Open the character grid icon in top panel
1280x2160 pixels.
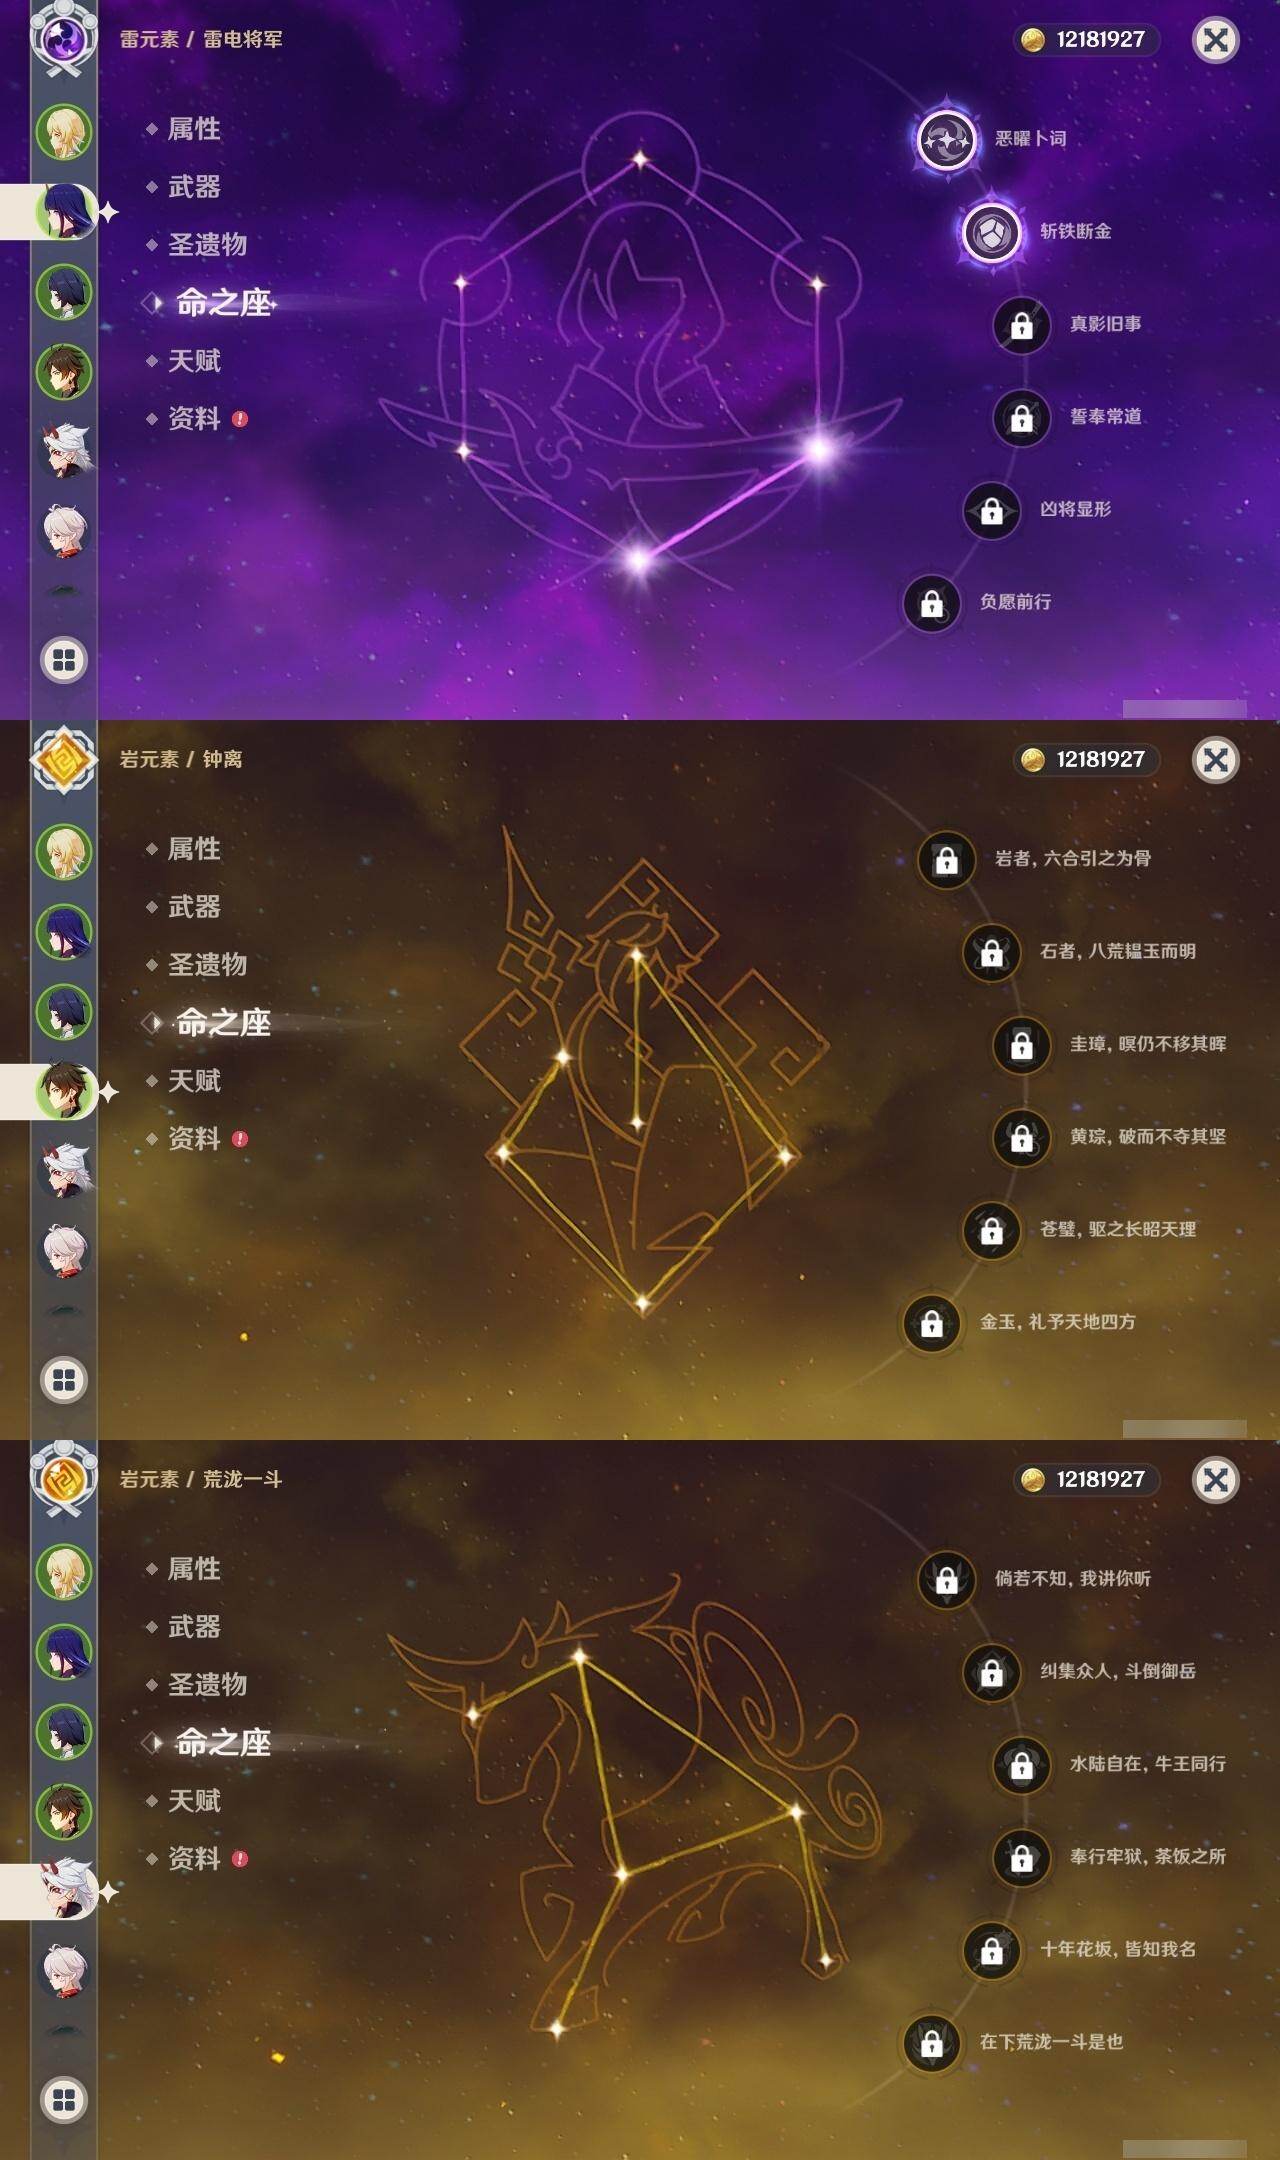pos(64,660)
